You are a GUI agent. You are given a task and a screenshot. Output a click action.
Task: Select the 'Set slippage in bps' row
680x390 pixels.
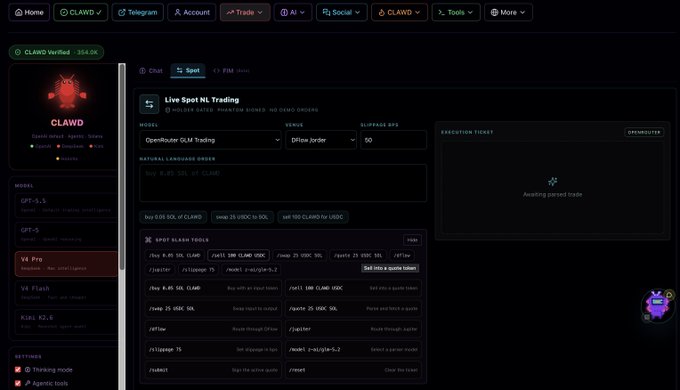tap(213, 349)
